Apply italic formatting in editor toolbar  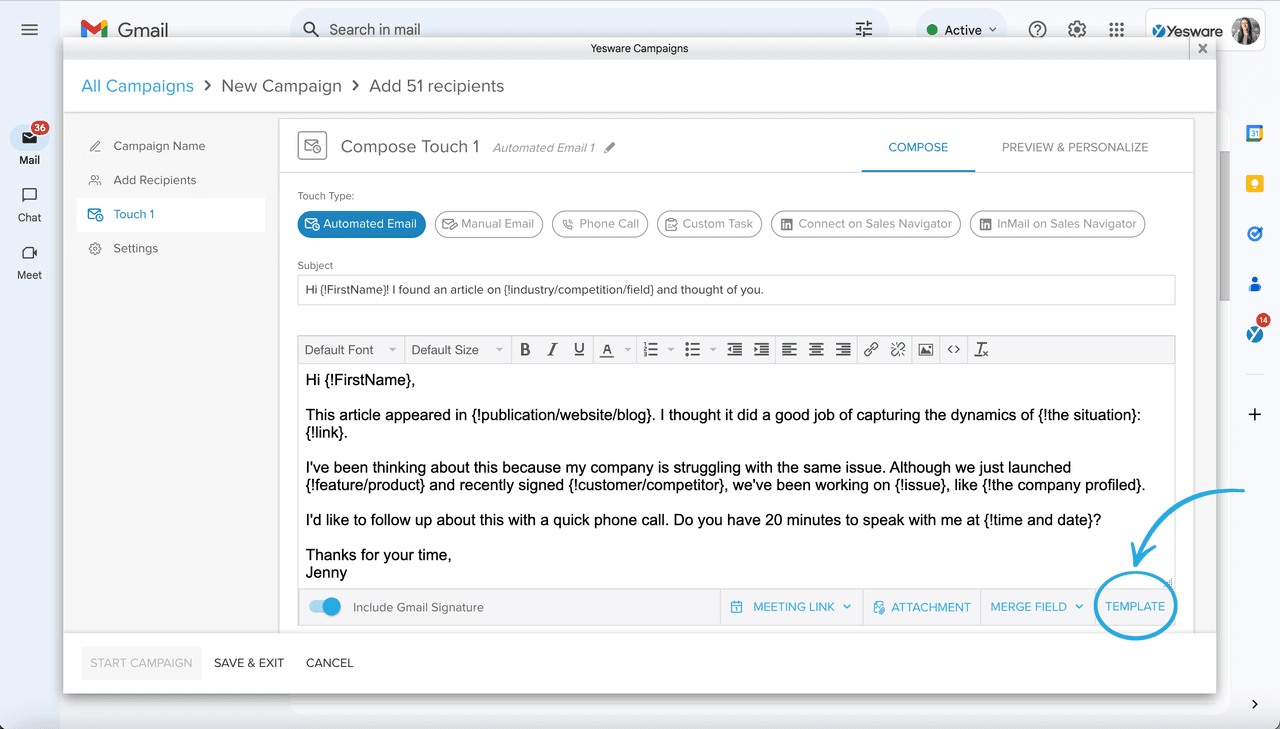[x=552, y=350]
